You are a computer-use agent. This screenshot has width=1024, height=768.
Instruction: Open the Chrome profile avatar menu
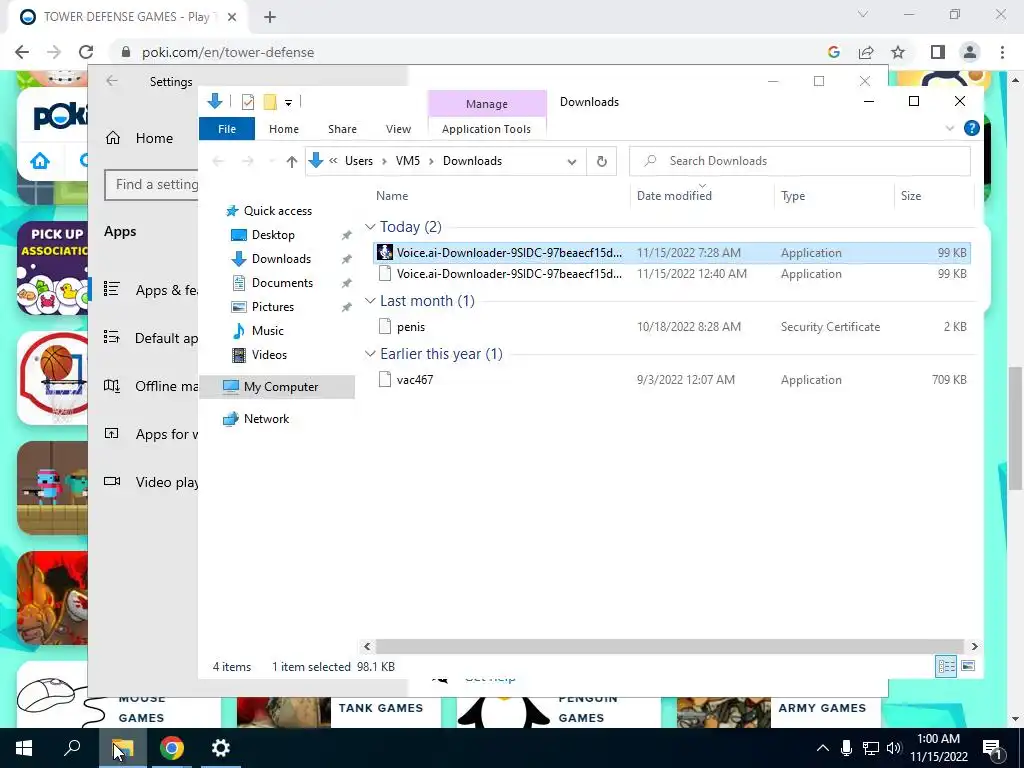(970, 52)
